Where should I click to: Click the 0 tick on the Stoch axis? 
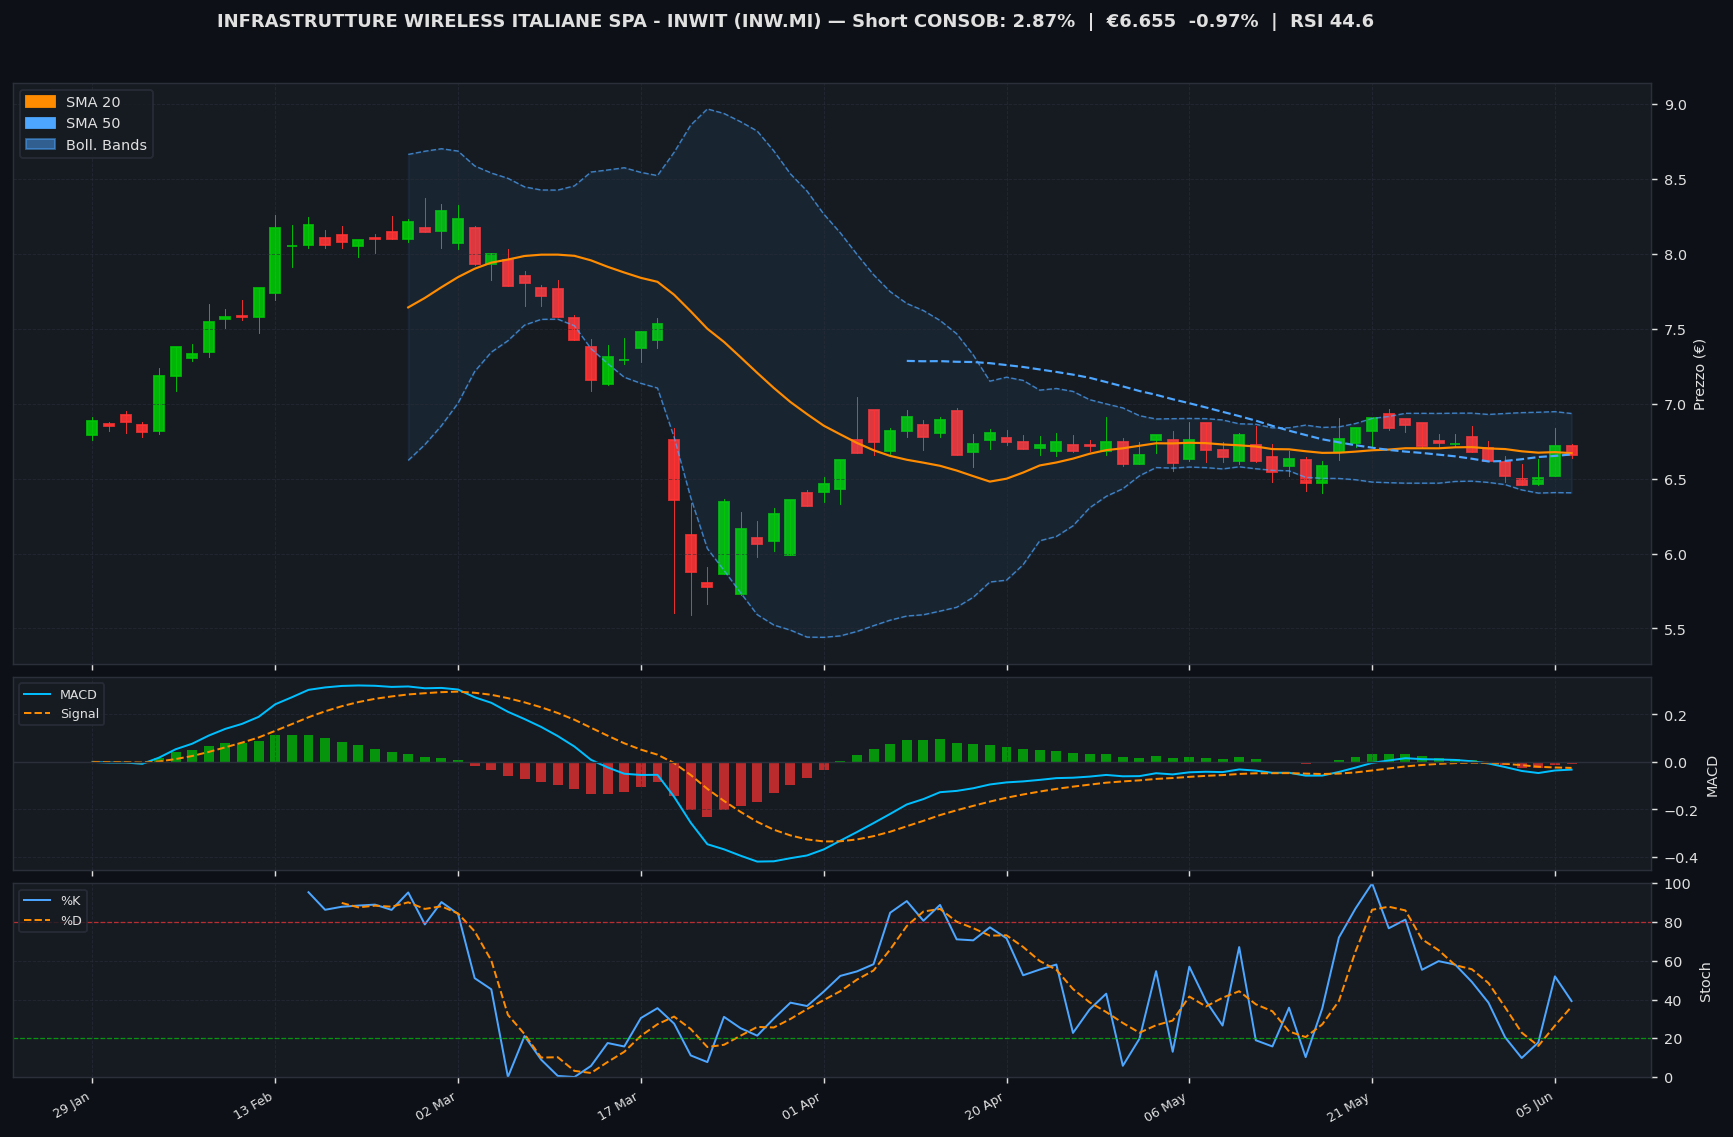click(1669, 1078)
